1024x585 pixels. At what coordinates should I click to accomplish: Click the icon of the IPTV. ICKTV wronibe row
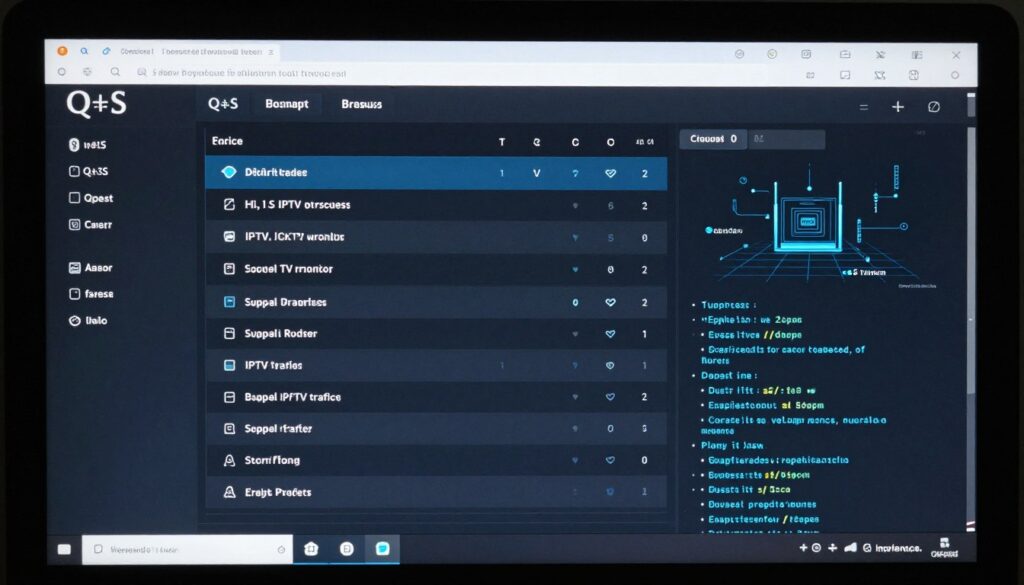click(x=229, y=237)
